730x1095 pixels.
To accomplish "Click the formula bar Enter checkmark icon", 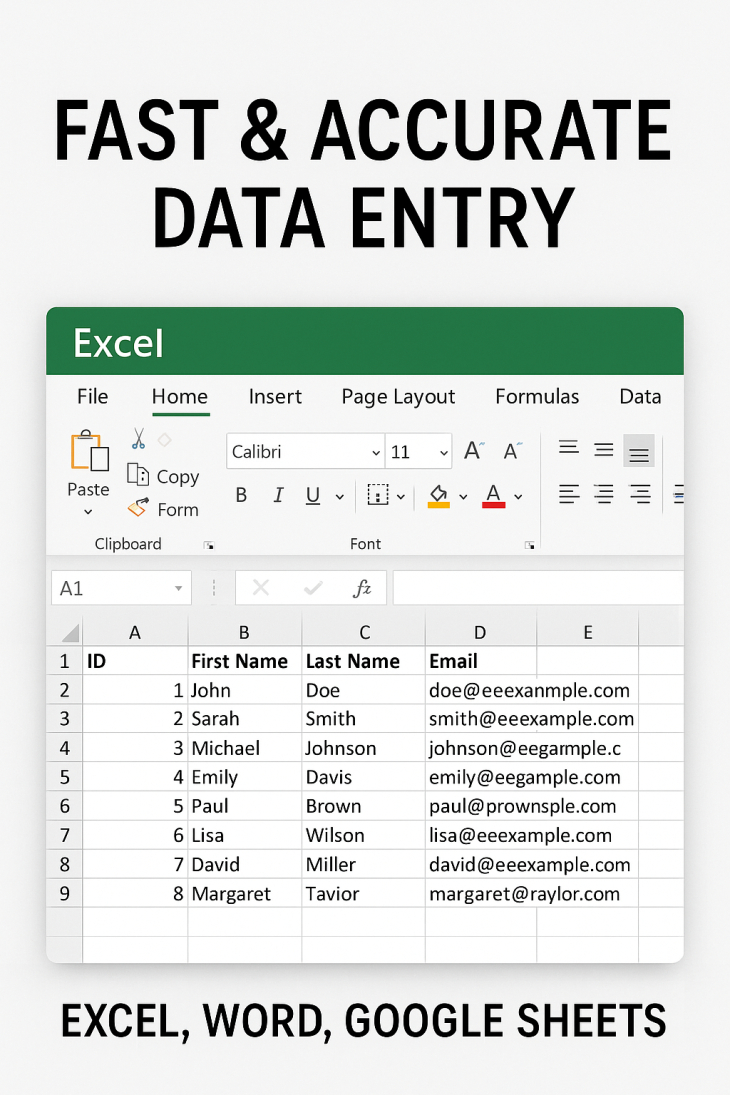I will click(313, 589).
